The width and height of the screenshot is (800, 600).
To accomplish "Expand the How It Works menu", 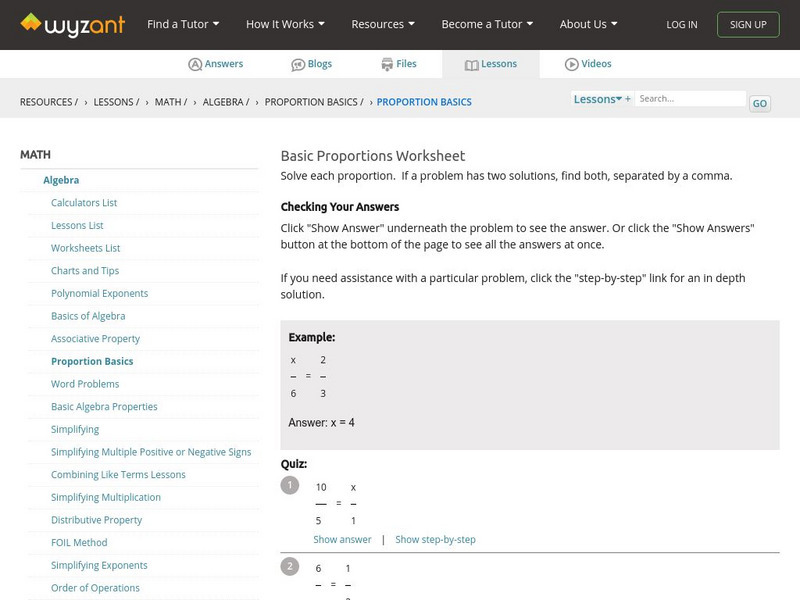I will pyautogui.click(x=285, y=24).
